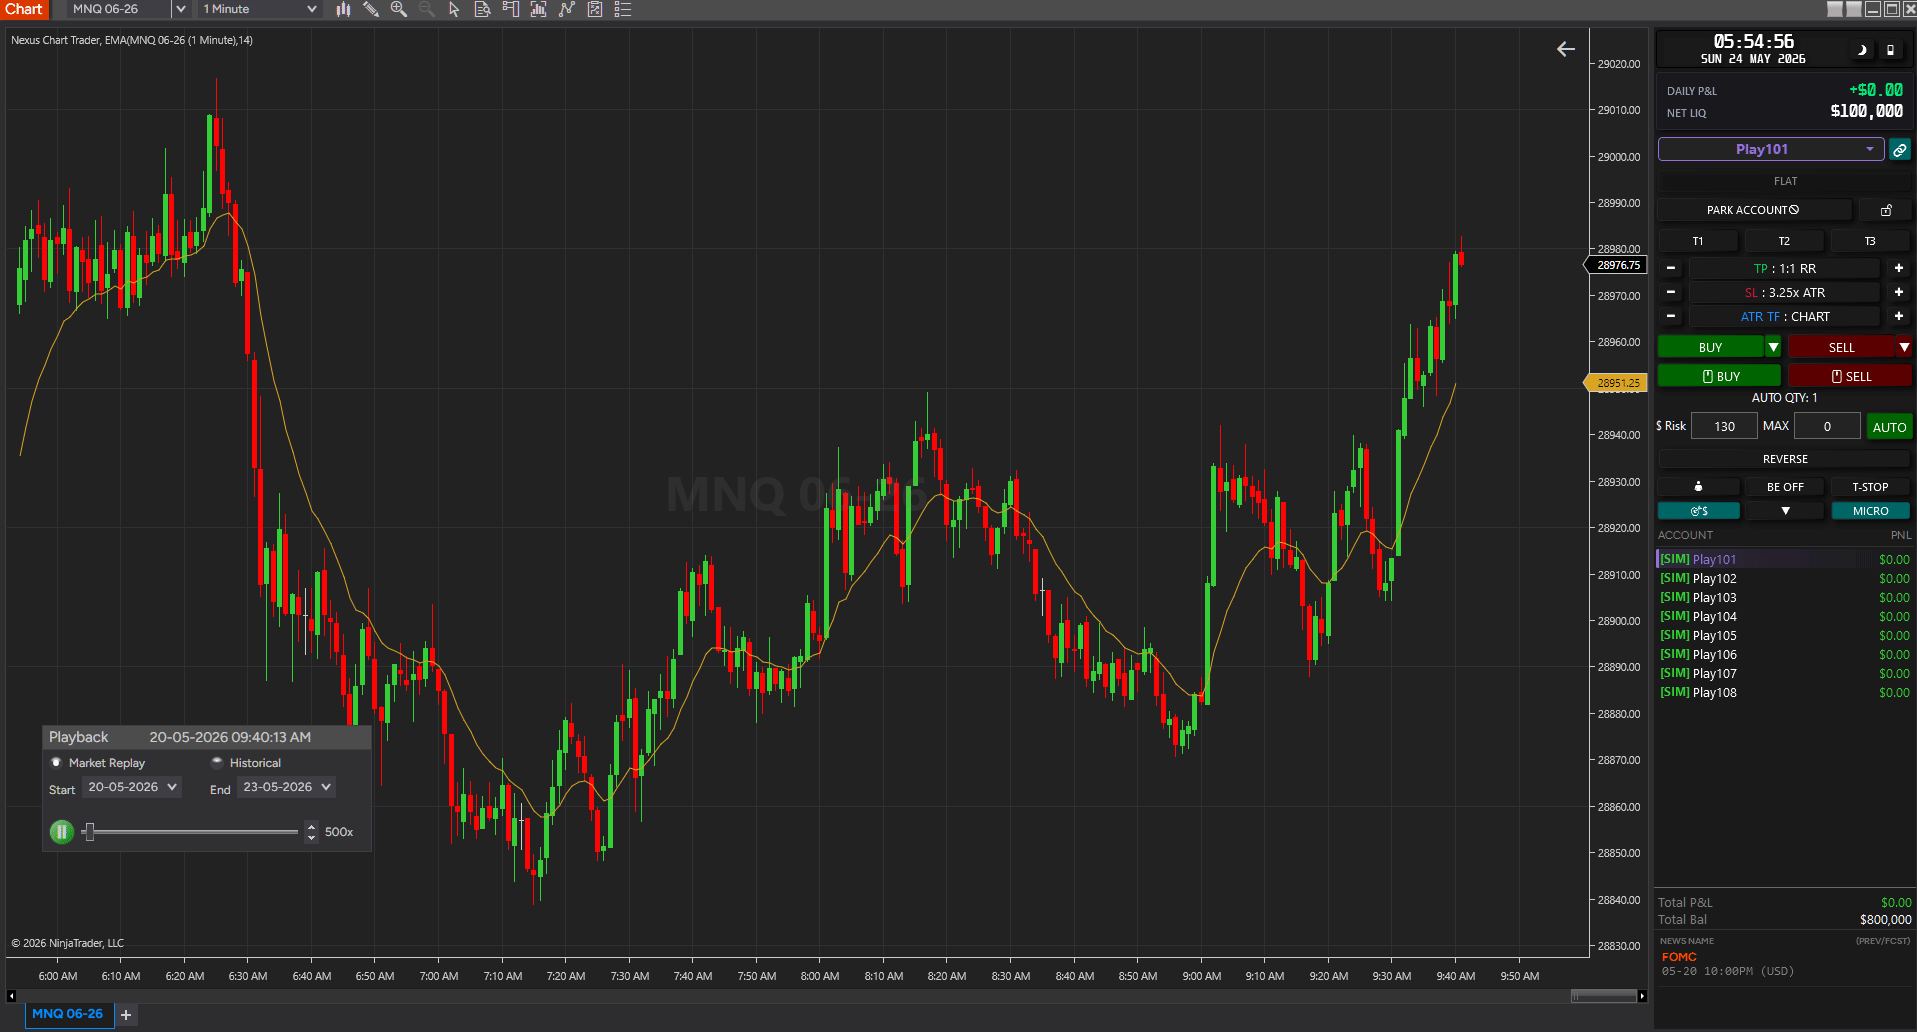
Task: Toggle the BE OFF breakeven button
Action: 1785,487
